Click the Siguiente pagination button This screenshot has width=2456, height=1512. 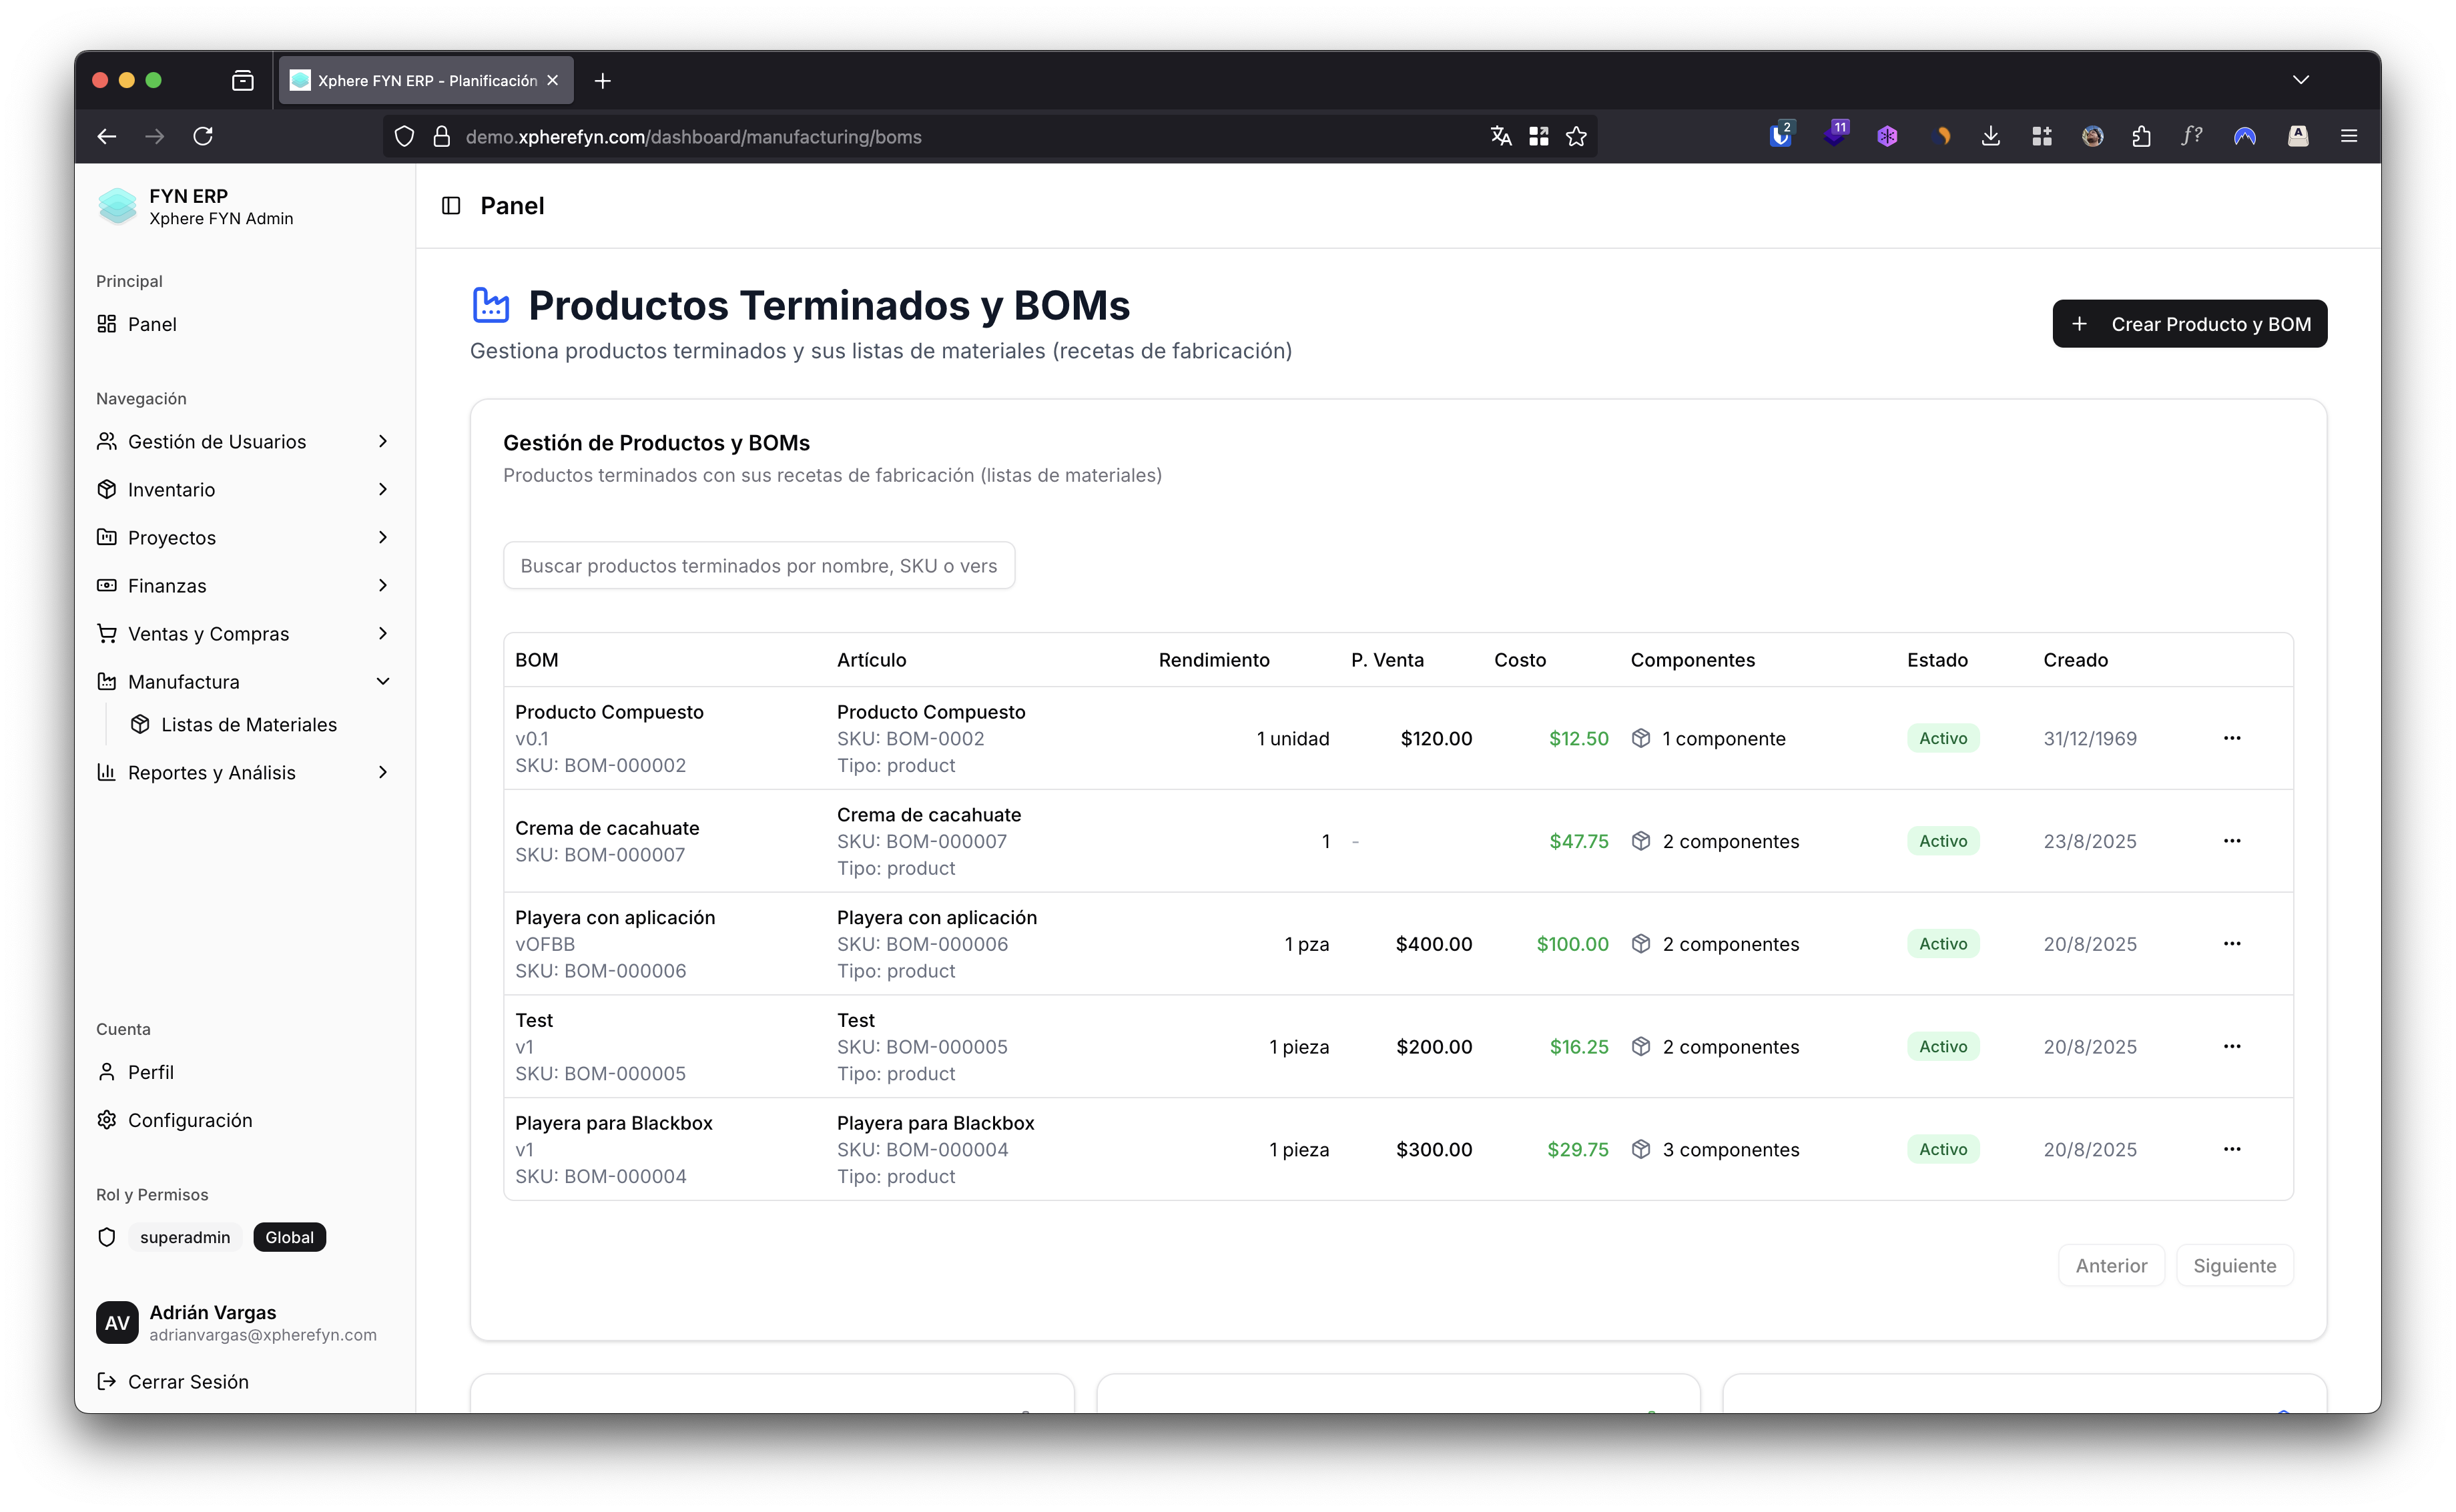click(x=2233, y=1265)
